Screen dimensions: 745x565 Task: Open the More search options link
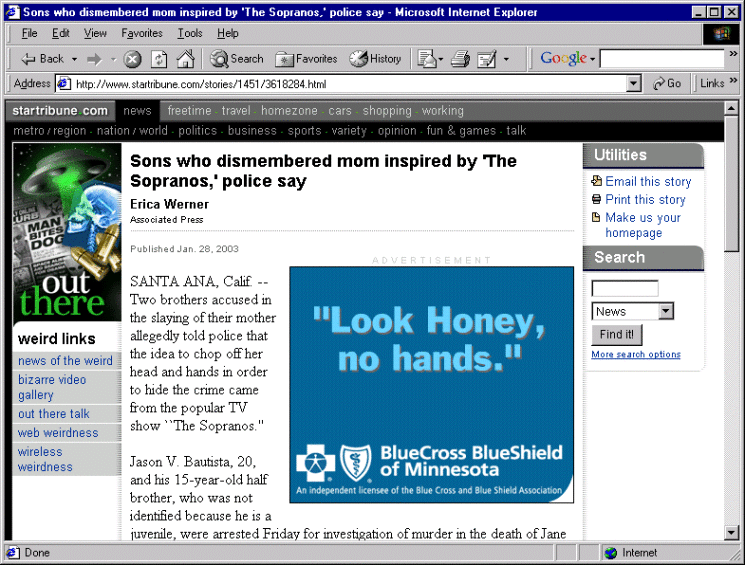point(636,354)
